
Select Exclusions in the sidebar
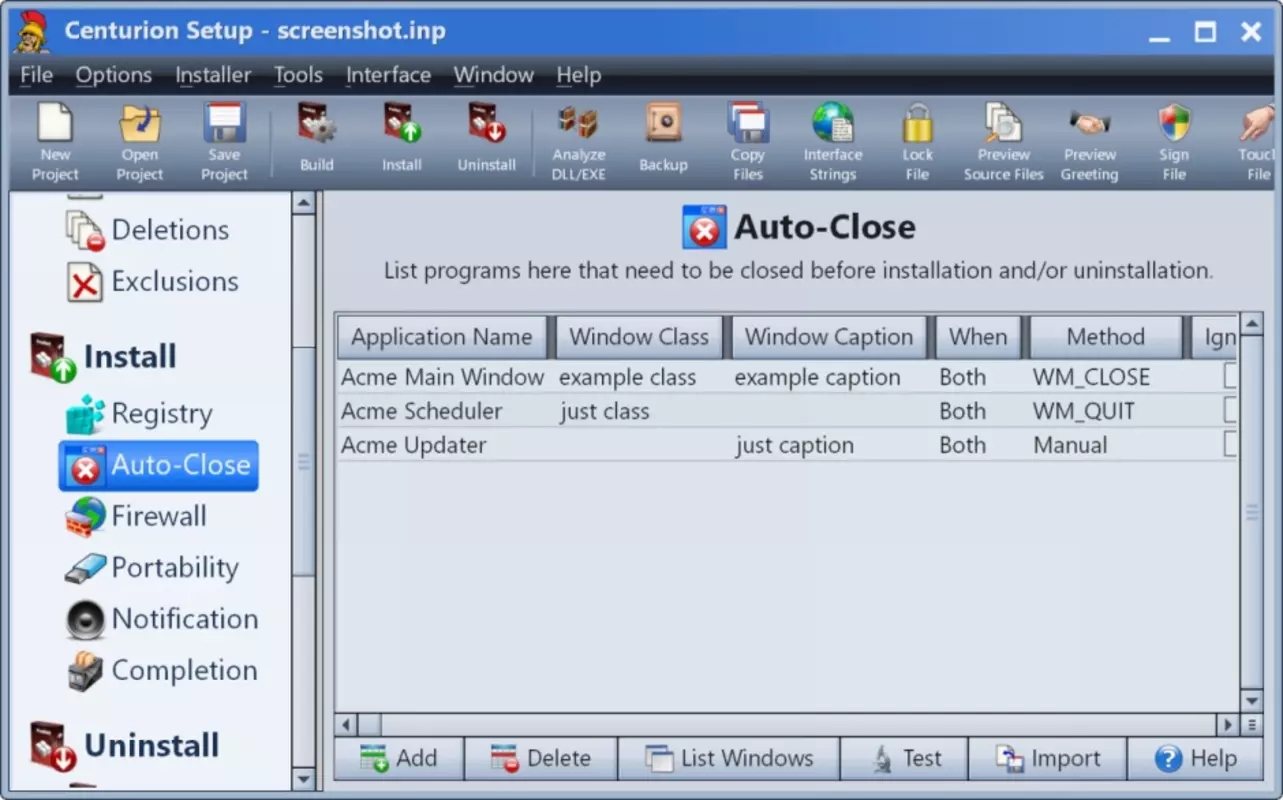click(x=152, y=282)
